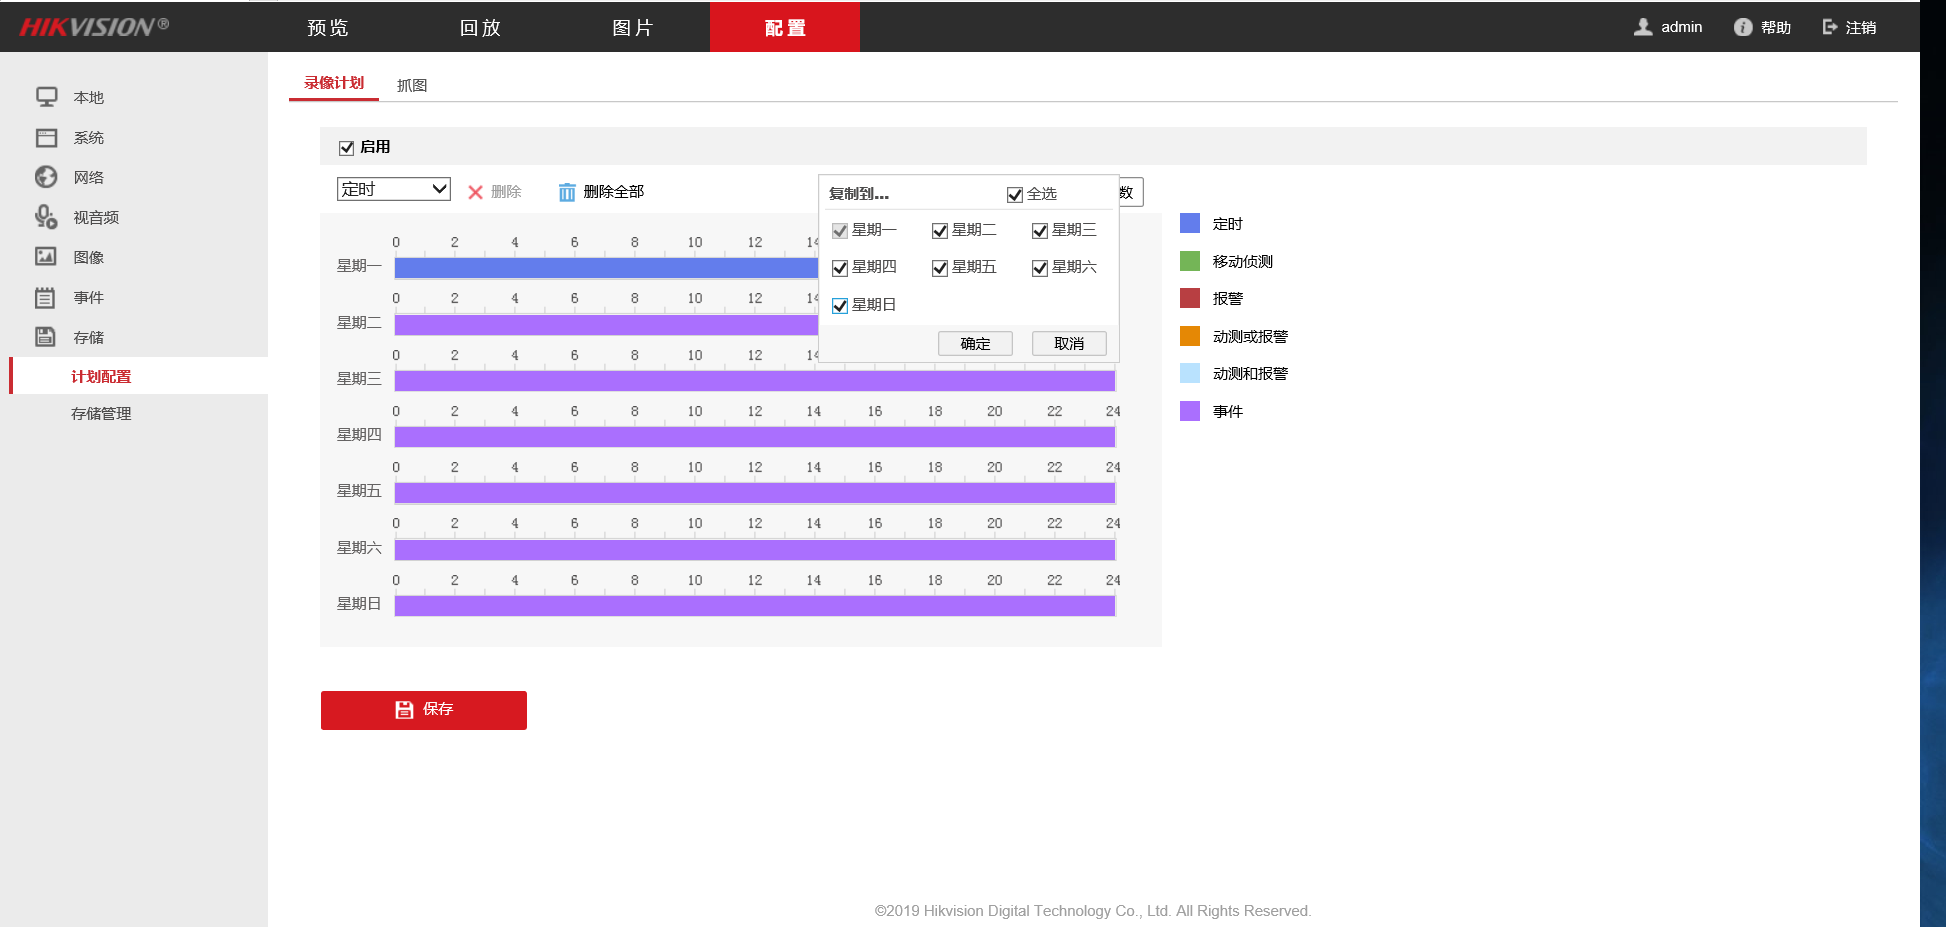Image resolution: width=1946 pixels, height=927 pixels.
Task: Click the Hikvision logo
Action: click(94, 27)
